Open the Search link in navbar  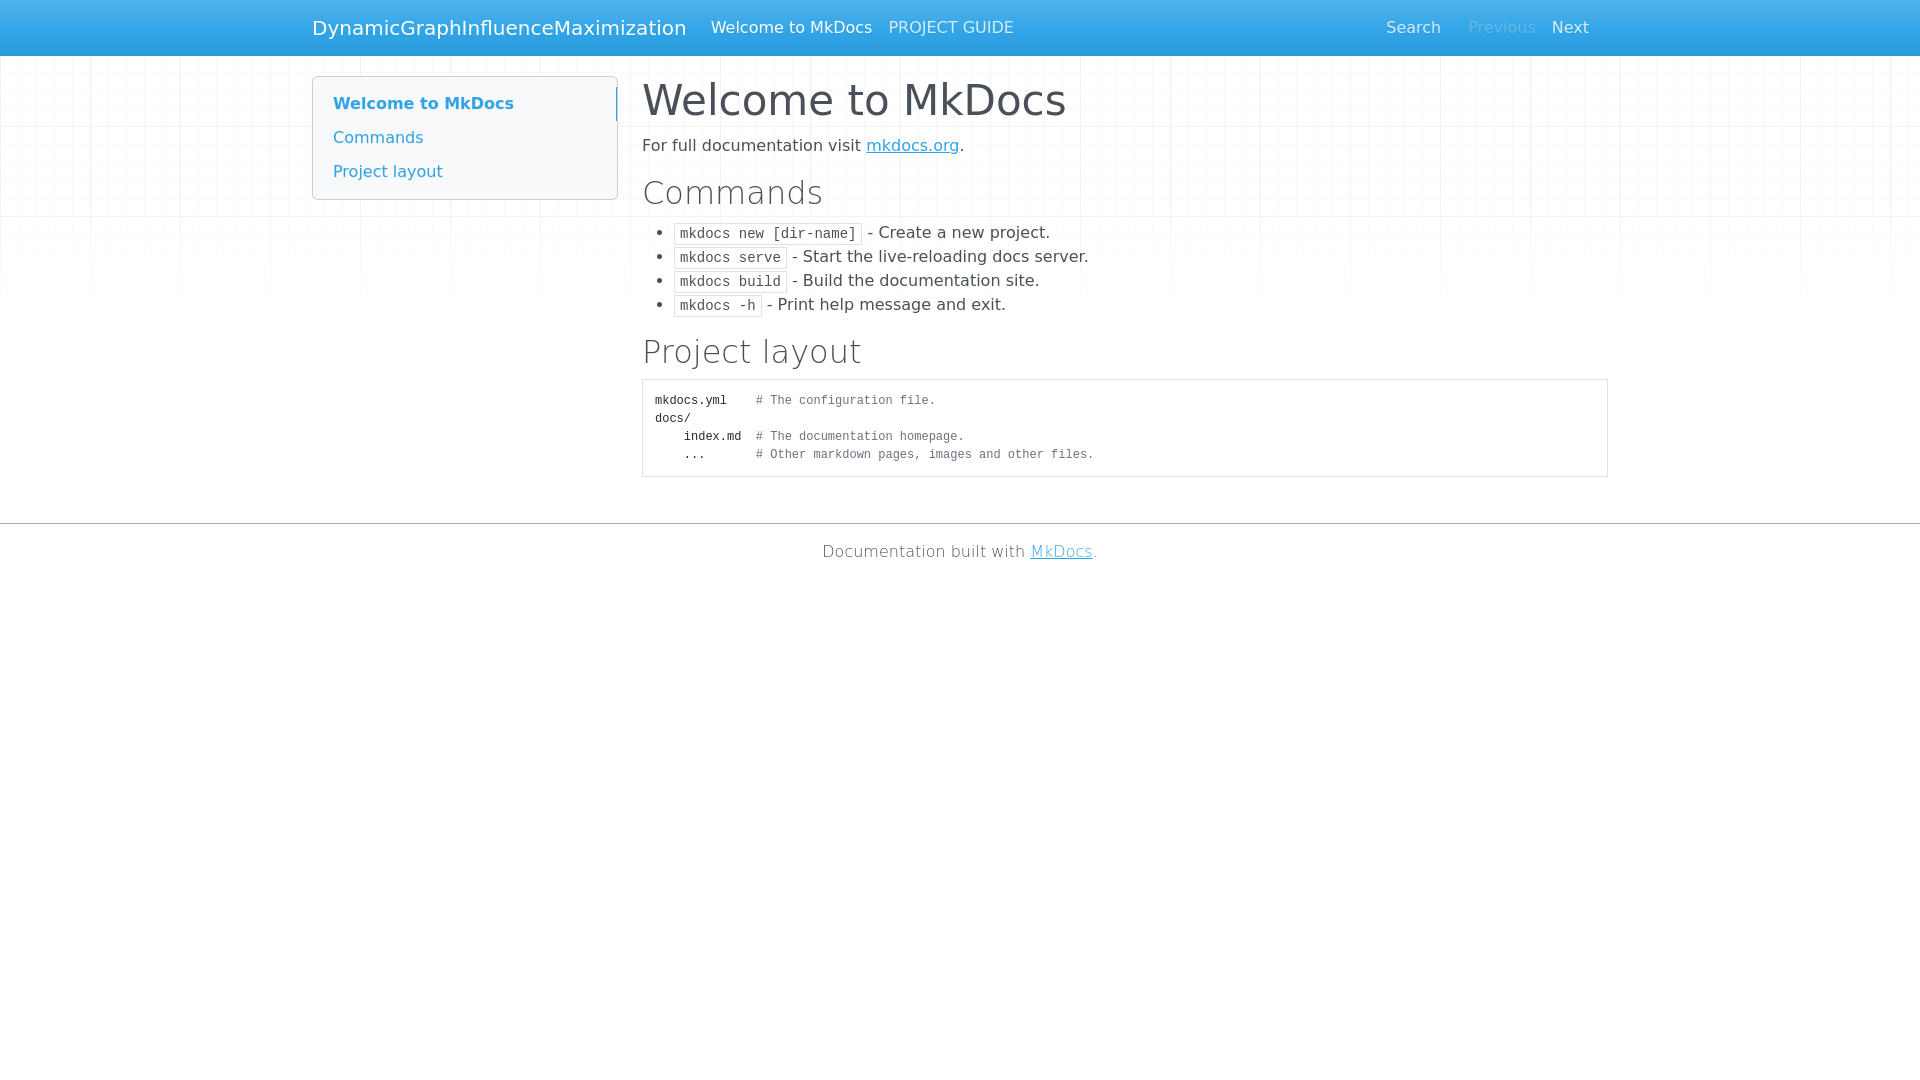(x=1413, y=28)
